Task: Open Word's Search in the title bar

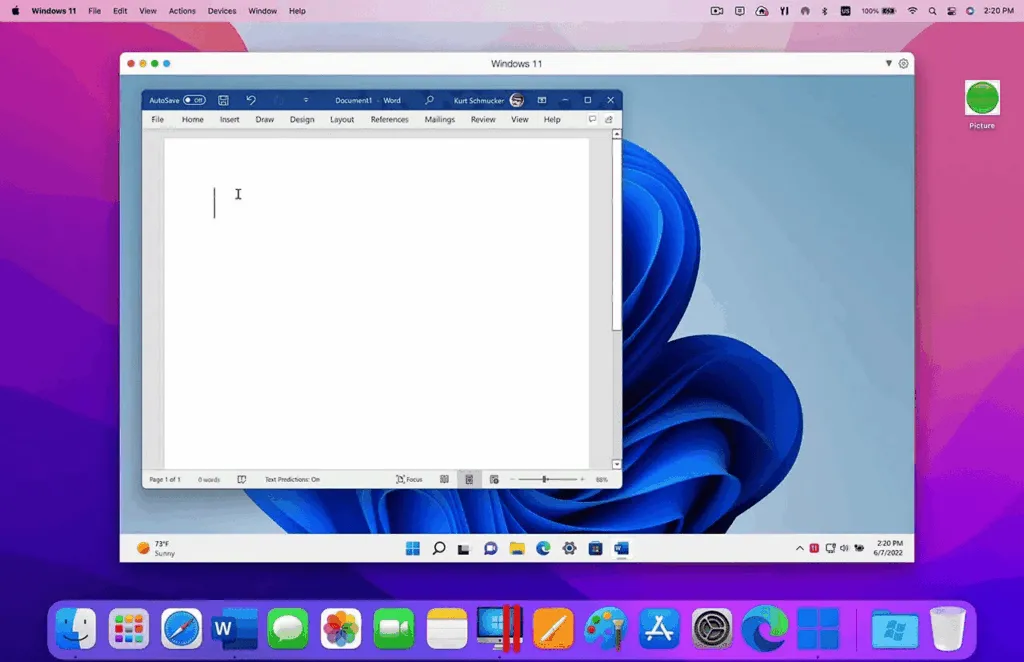Action: click(x=430, y=100)
